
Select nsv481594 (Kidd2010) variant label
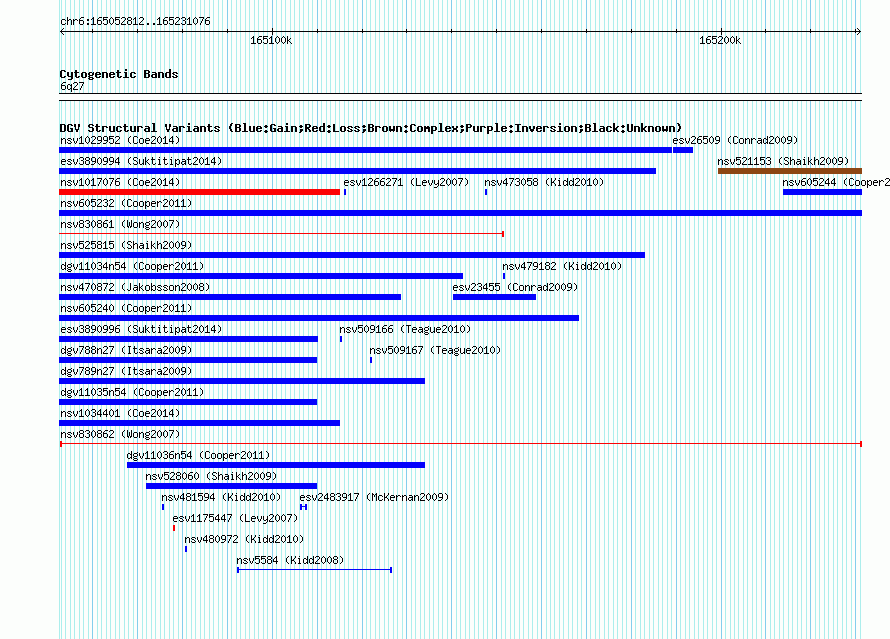pyautogui.click(x=221, y=497)
